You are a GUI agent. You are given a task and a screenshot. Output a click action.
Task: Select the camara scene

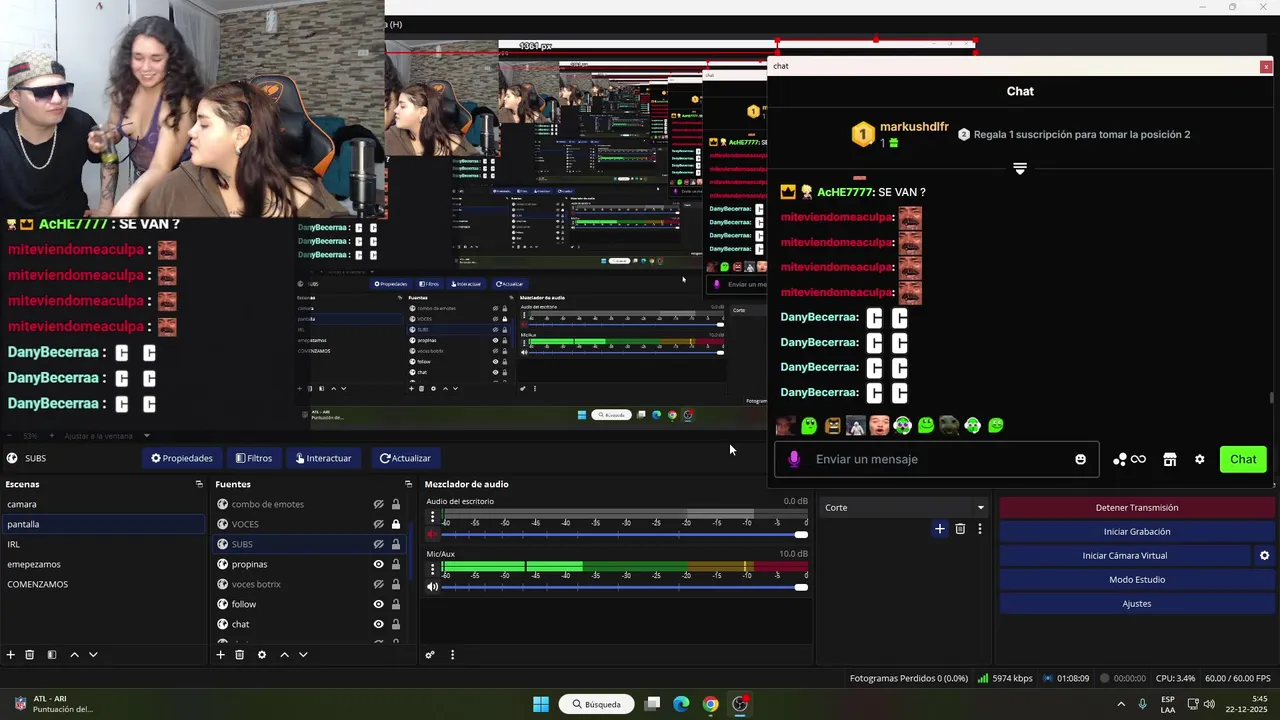click(103, 504)
